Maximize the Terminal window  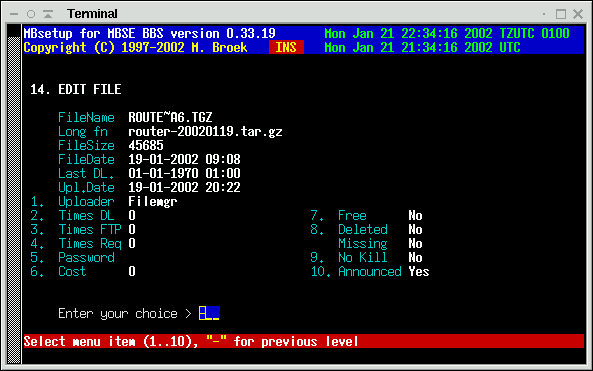(561, 14)
